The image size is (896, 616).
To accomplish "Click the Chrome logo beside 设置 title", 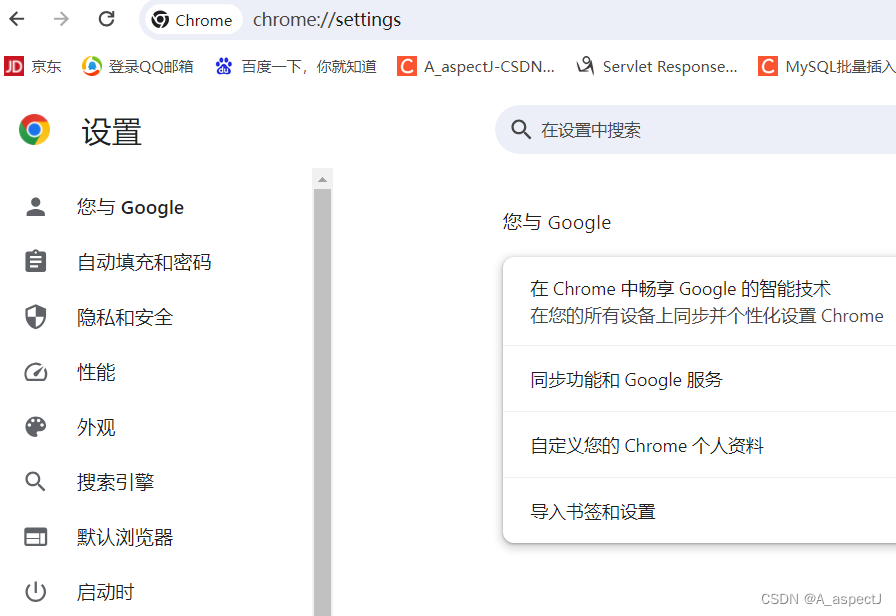I will click(34, 130).
